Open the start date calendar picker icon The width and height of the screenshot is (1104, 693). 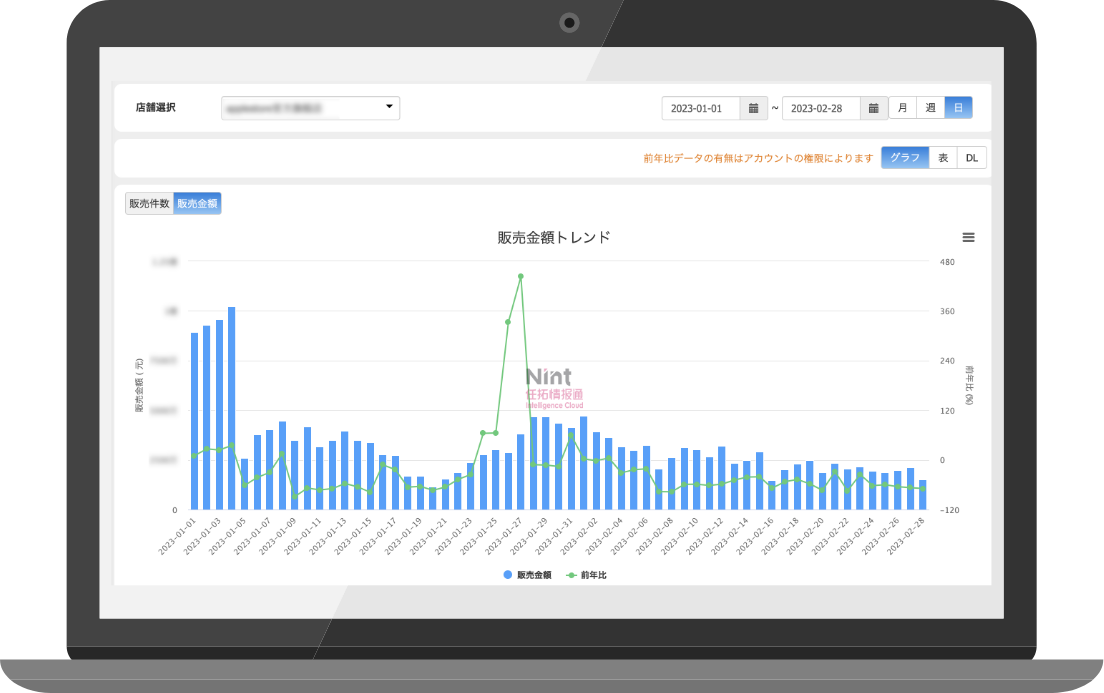click(x=753, y=108)
